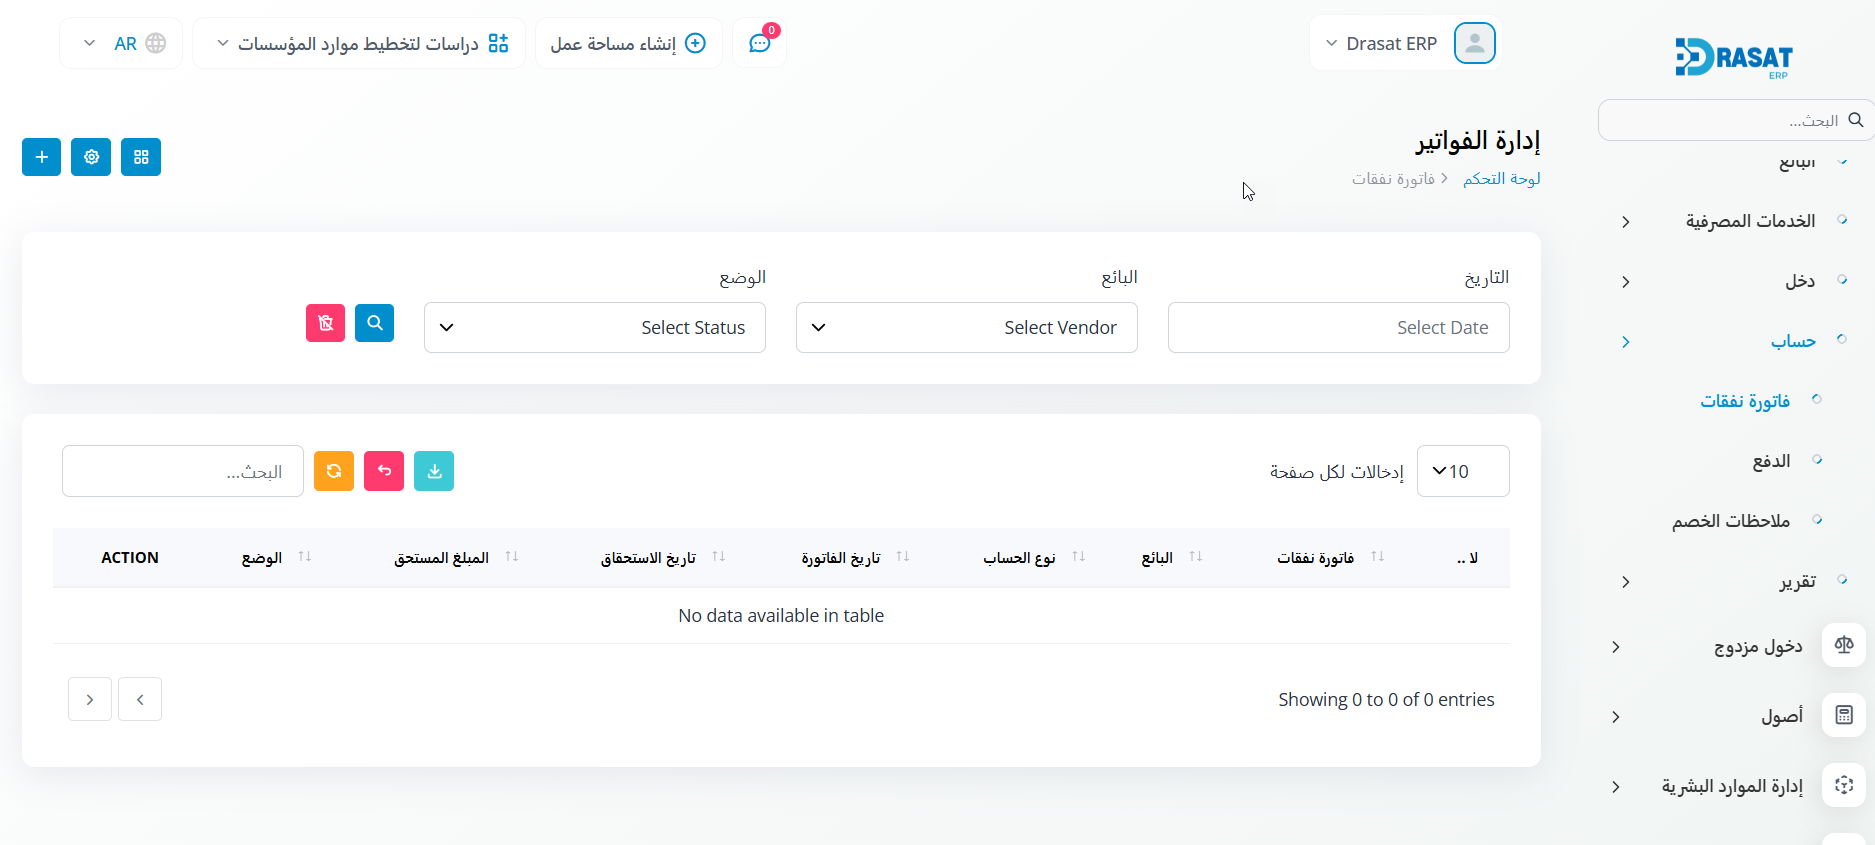Click the blue search filter icon
This screenshot has width=1875, height=845.
coord(374,323)
